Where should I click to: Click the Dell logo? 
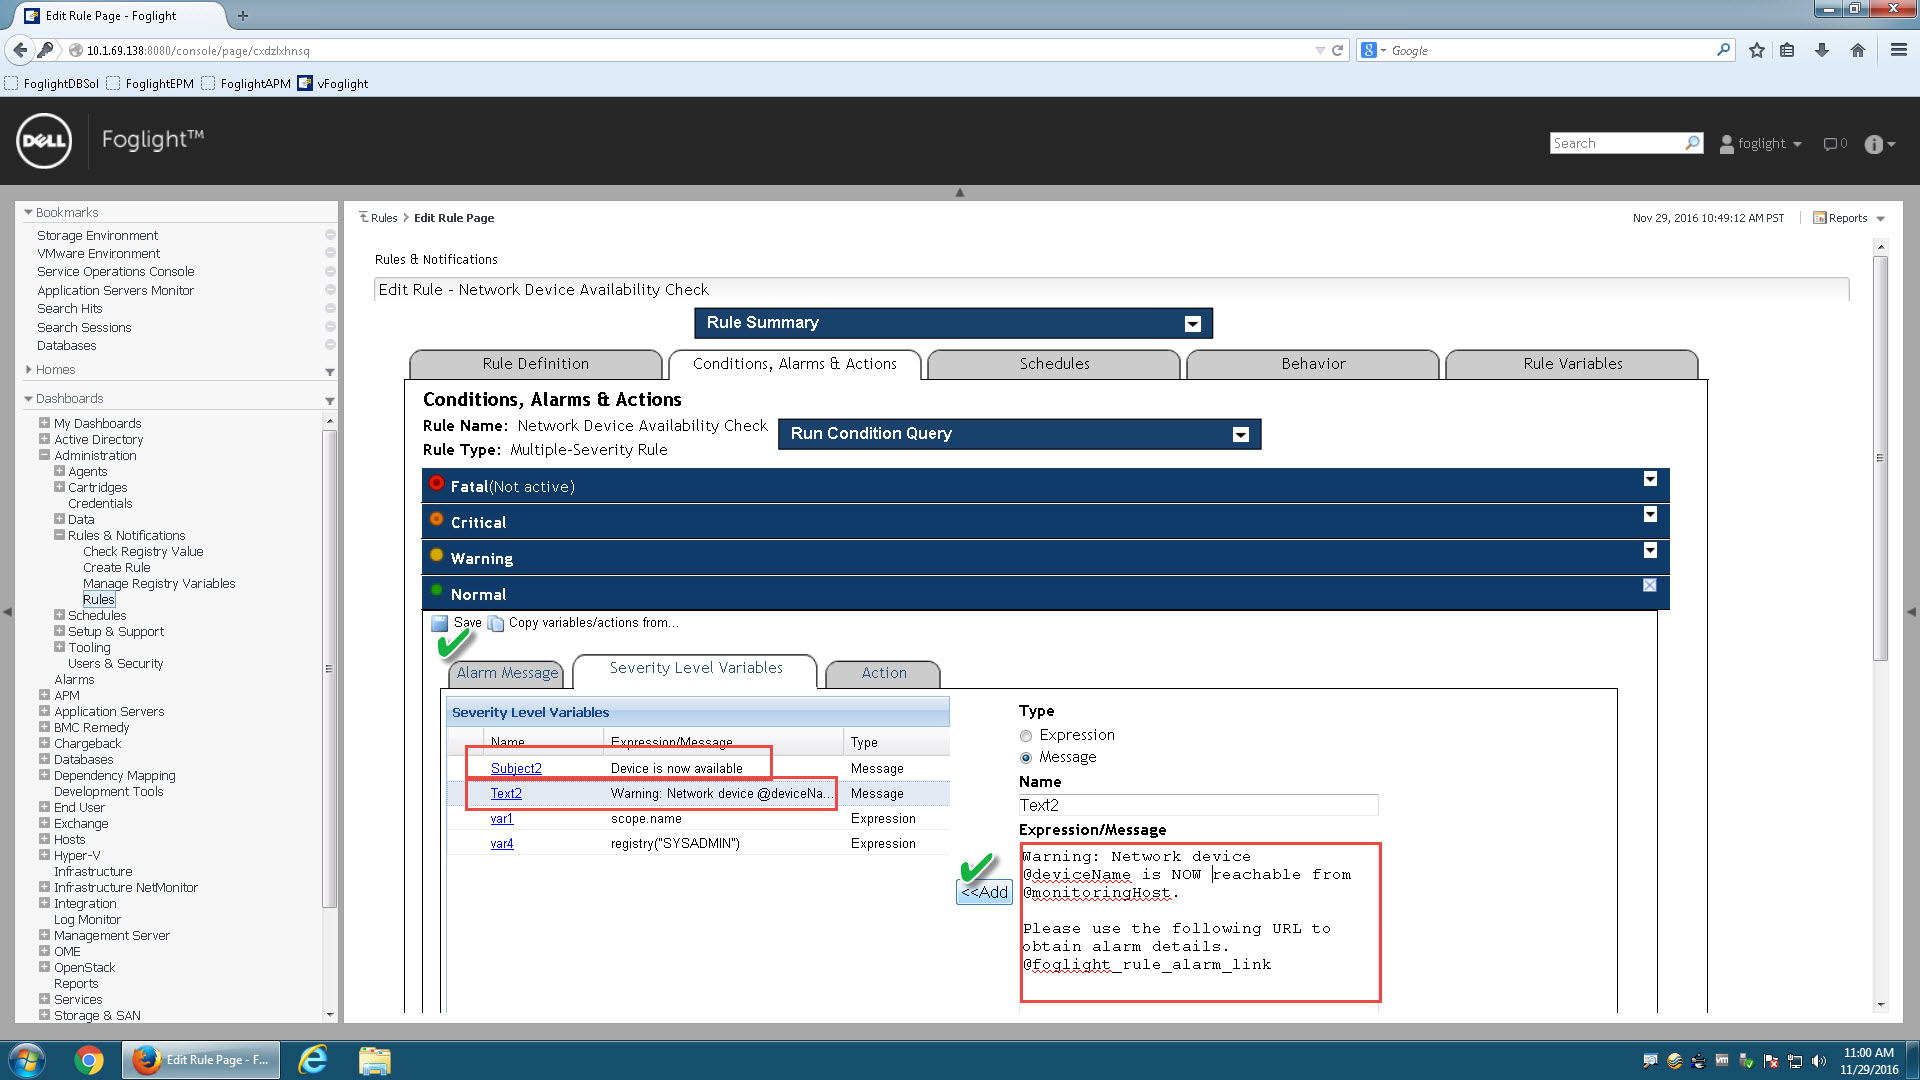coord(44,141)
